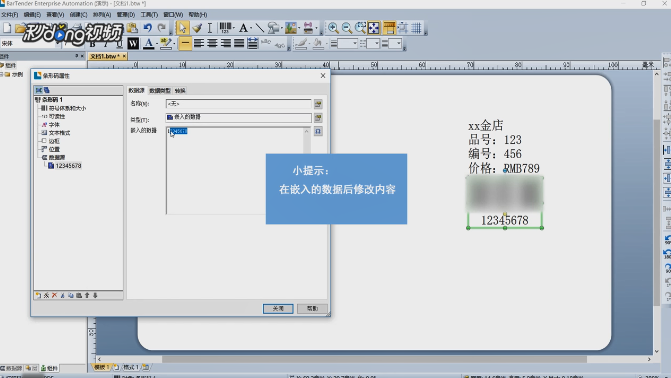Open the 窗口(W) menu
The image size is (671, 378).
point(173,15)
